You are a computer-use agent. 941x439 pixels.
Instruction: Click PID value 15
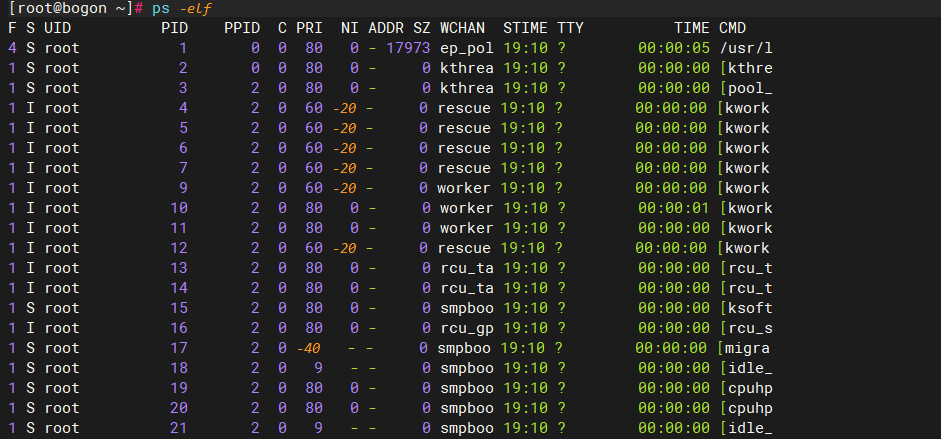point(179,308)
